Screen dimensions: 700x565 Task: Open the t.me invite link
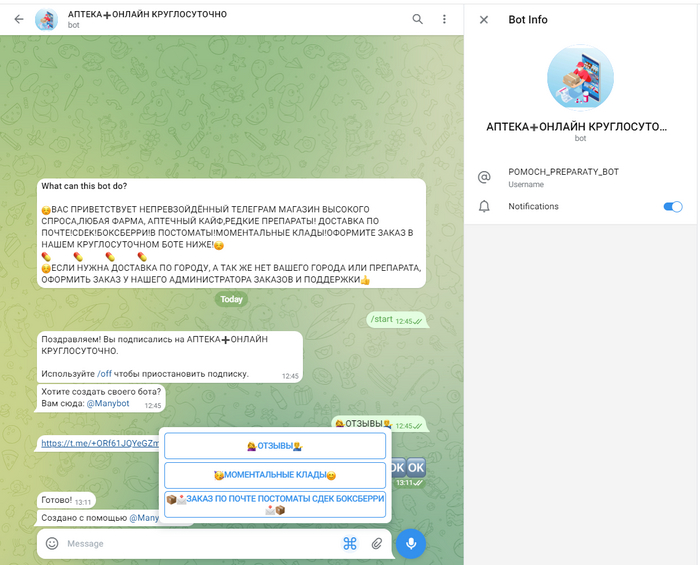pos(100,443)
